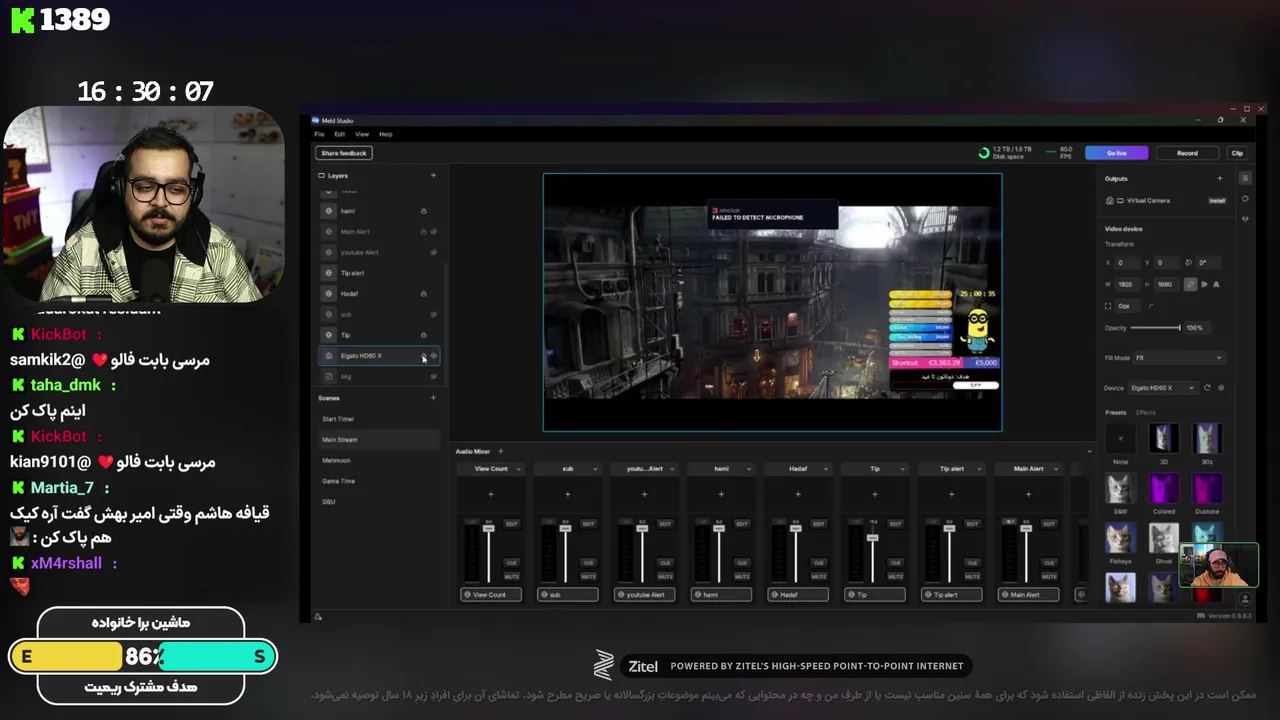The image size is (1280, 720).
Task: Open the Edit menu
Action: click(x=340, y=134)
